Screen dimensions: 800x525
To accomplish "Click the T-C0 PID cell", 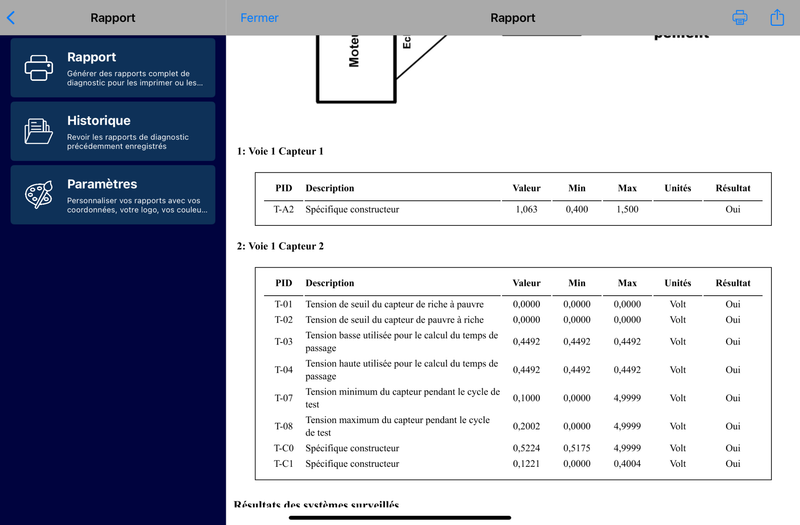I will point(284,448).
